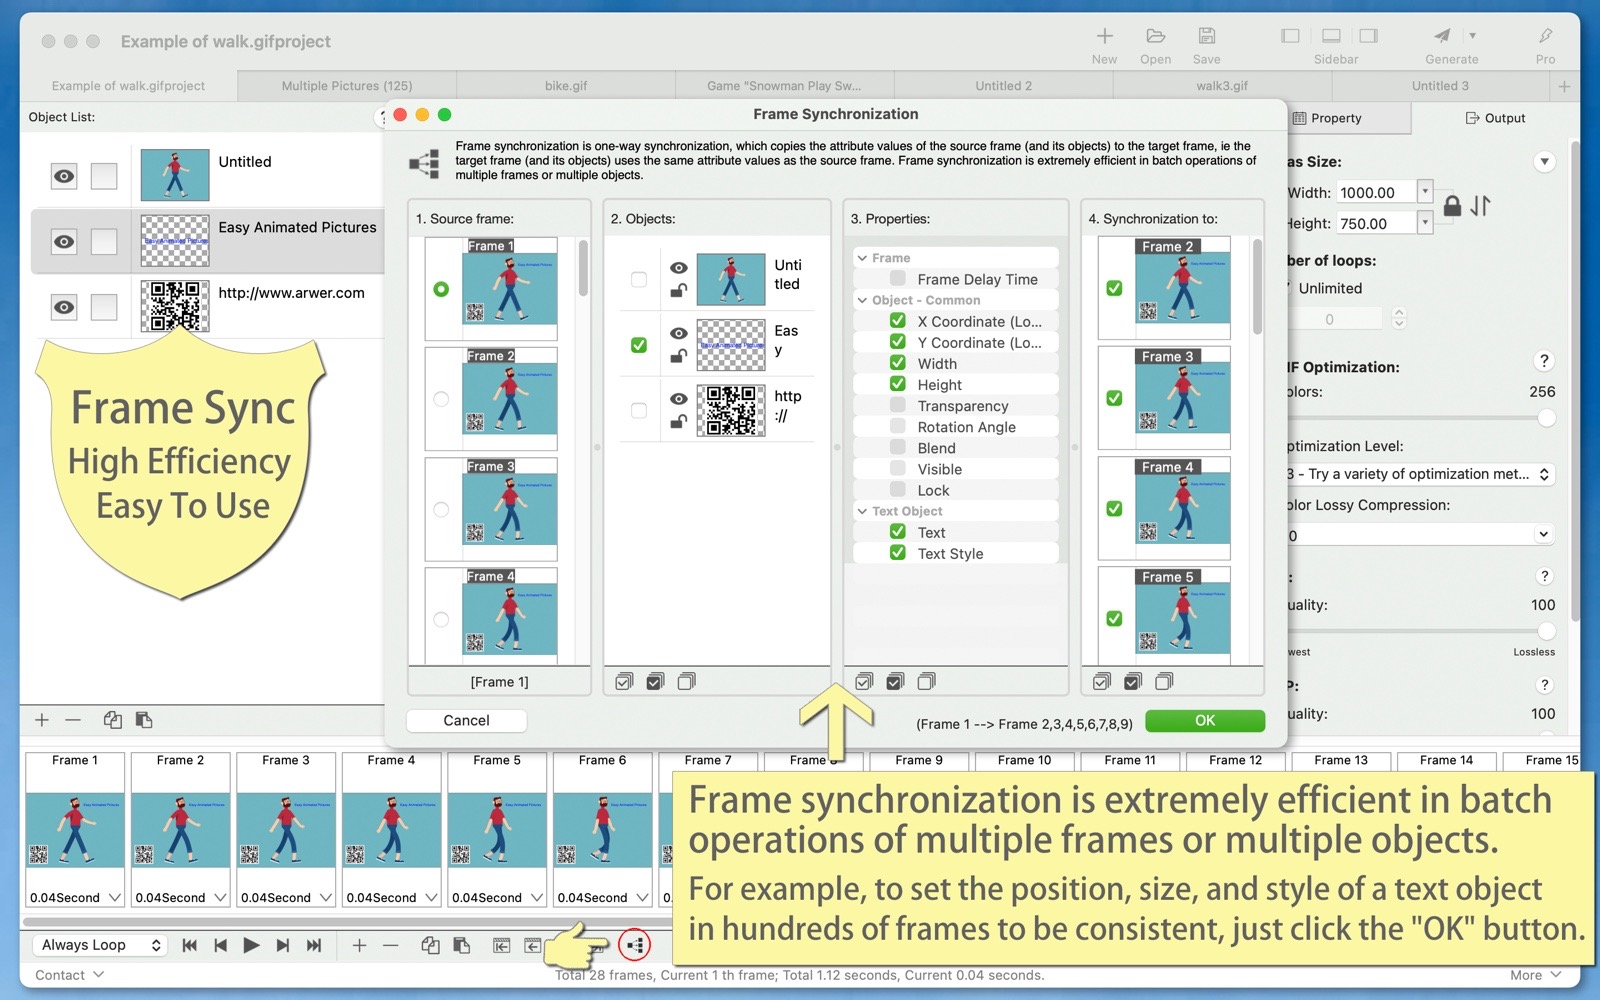Image resolution: width=1600 pixels, height=1000 pixels.
Task: Select Frame 2 as the source frame radio button
Action: pos(441,399)
